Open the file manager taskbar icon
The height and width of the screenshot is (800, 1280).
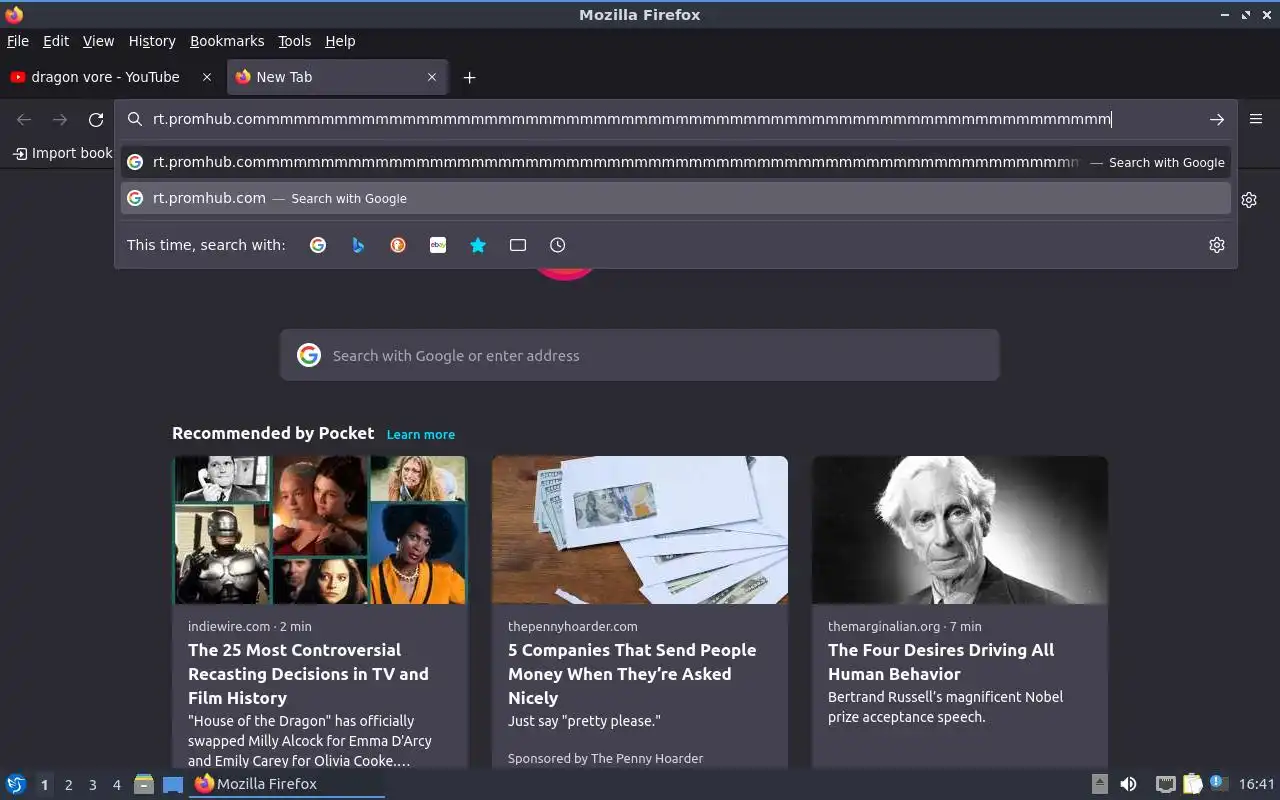[x=144, y=784]
